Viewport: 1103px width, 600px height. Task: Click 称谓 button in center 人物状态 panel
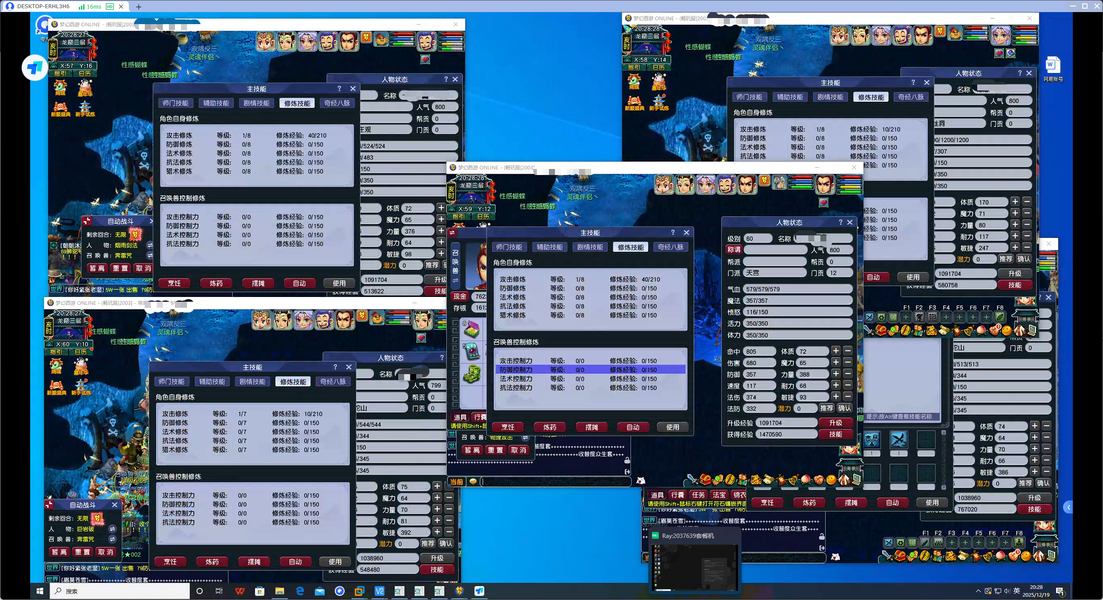[x=734, y=250]
